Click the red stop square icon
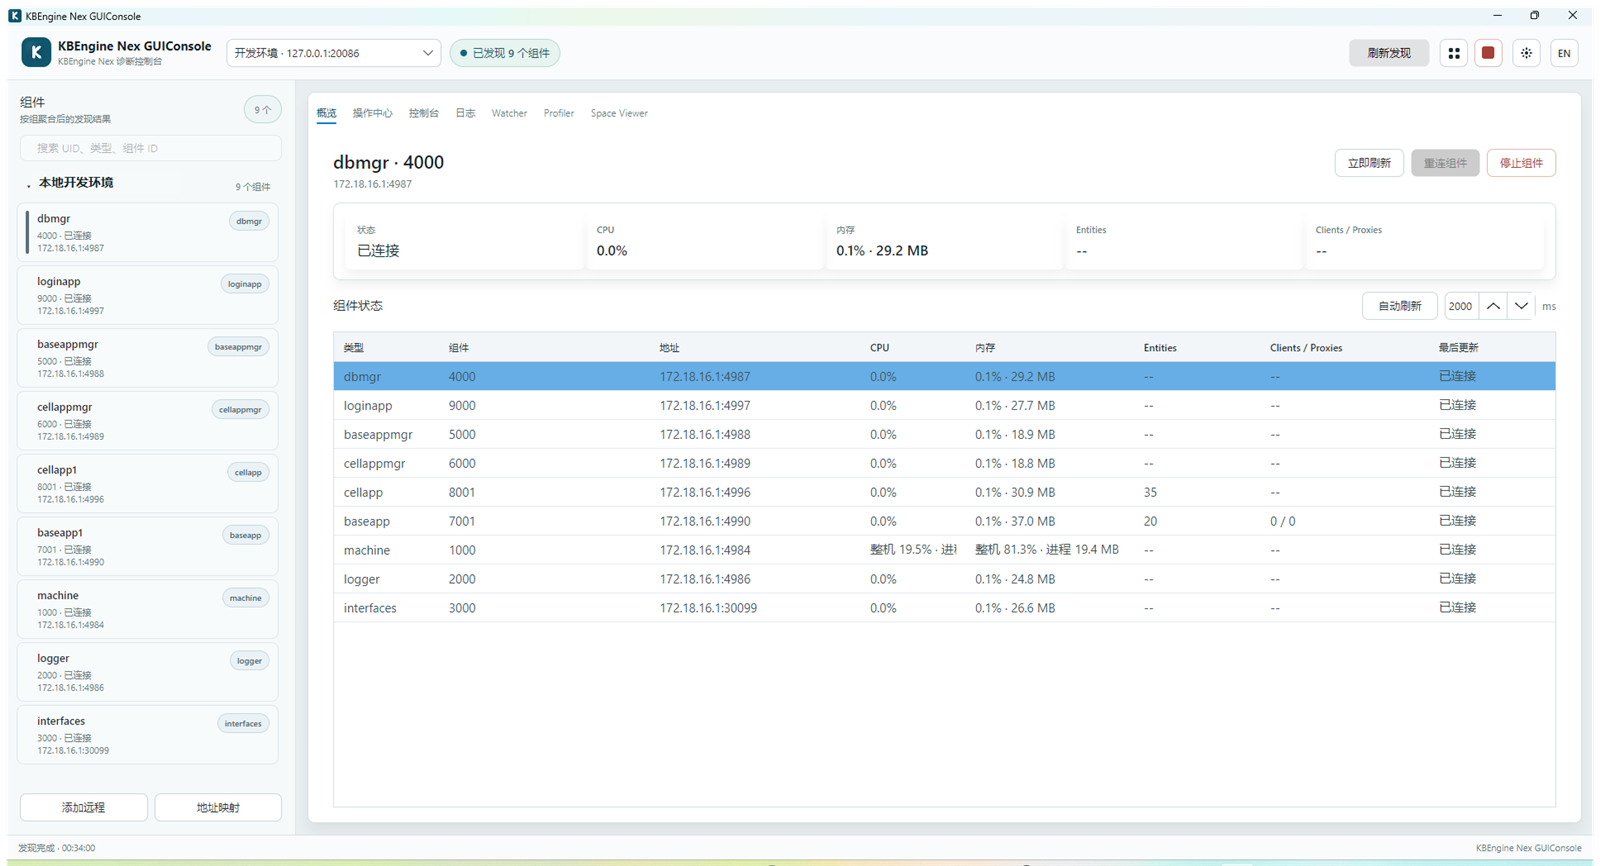 tap(1488, 53)
